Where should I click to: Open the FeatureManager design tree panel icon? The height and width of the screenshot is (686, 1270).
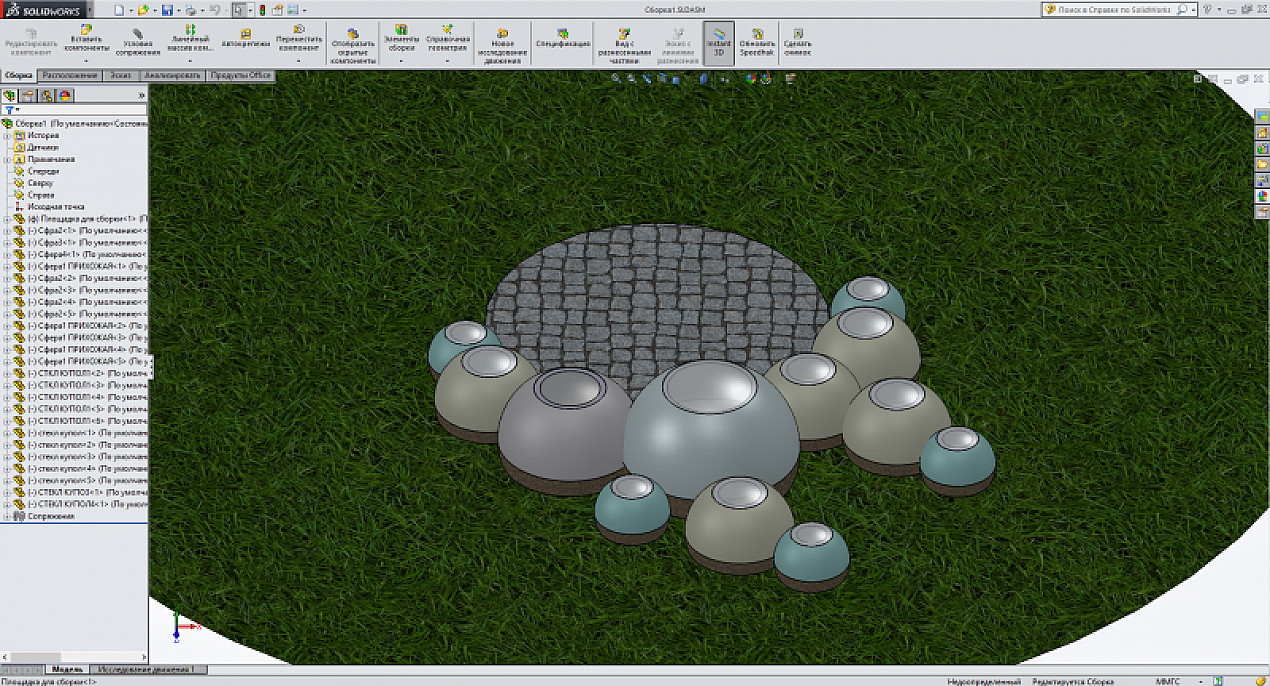click(x=11, y=95)
